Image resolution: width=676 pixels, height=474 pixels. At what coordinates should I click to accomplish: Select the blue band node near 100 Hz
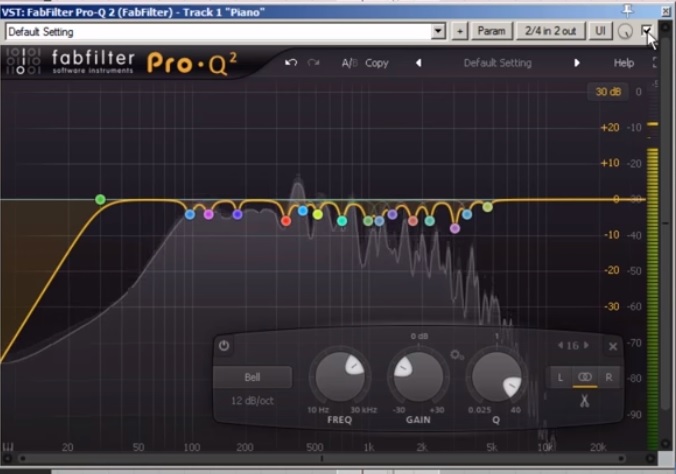(x=190, y=214)
